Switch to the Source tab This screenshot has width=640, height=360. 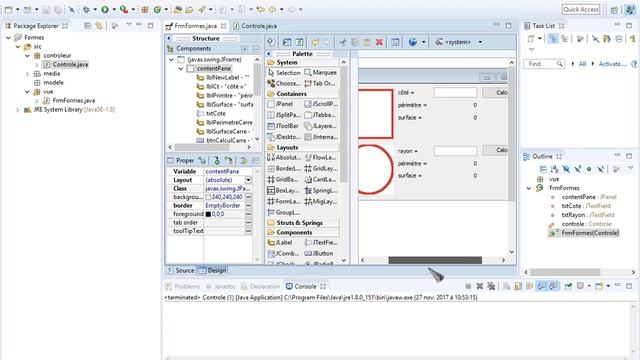pos(181,271)
